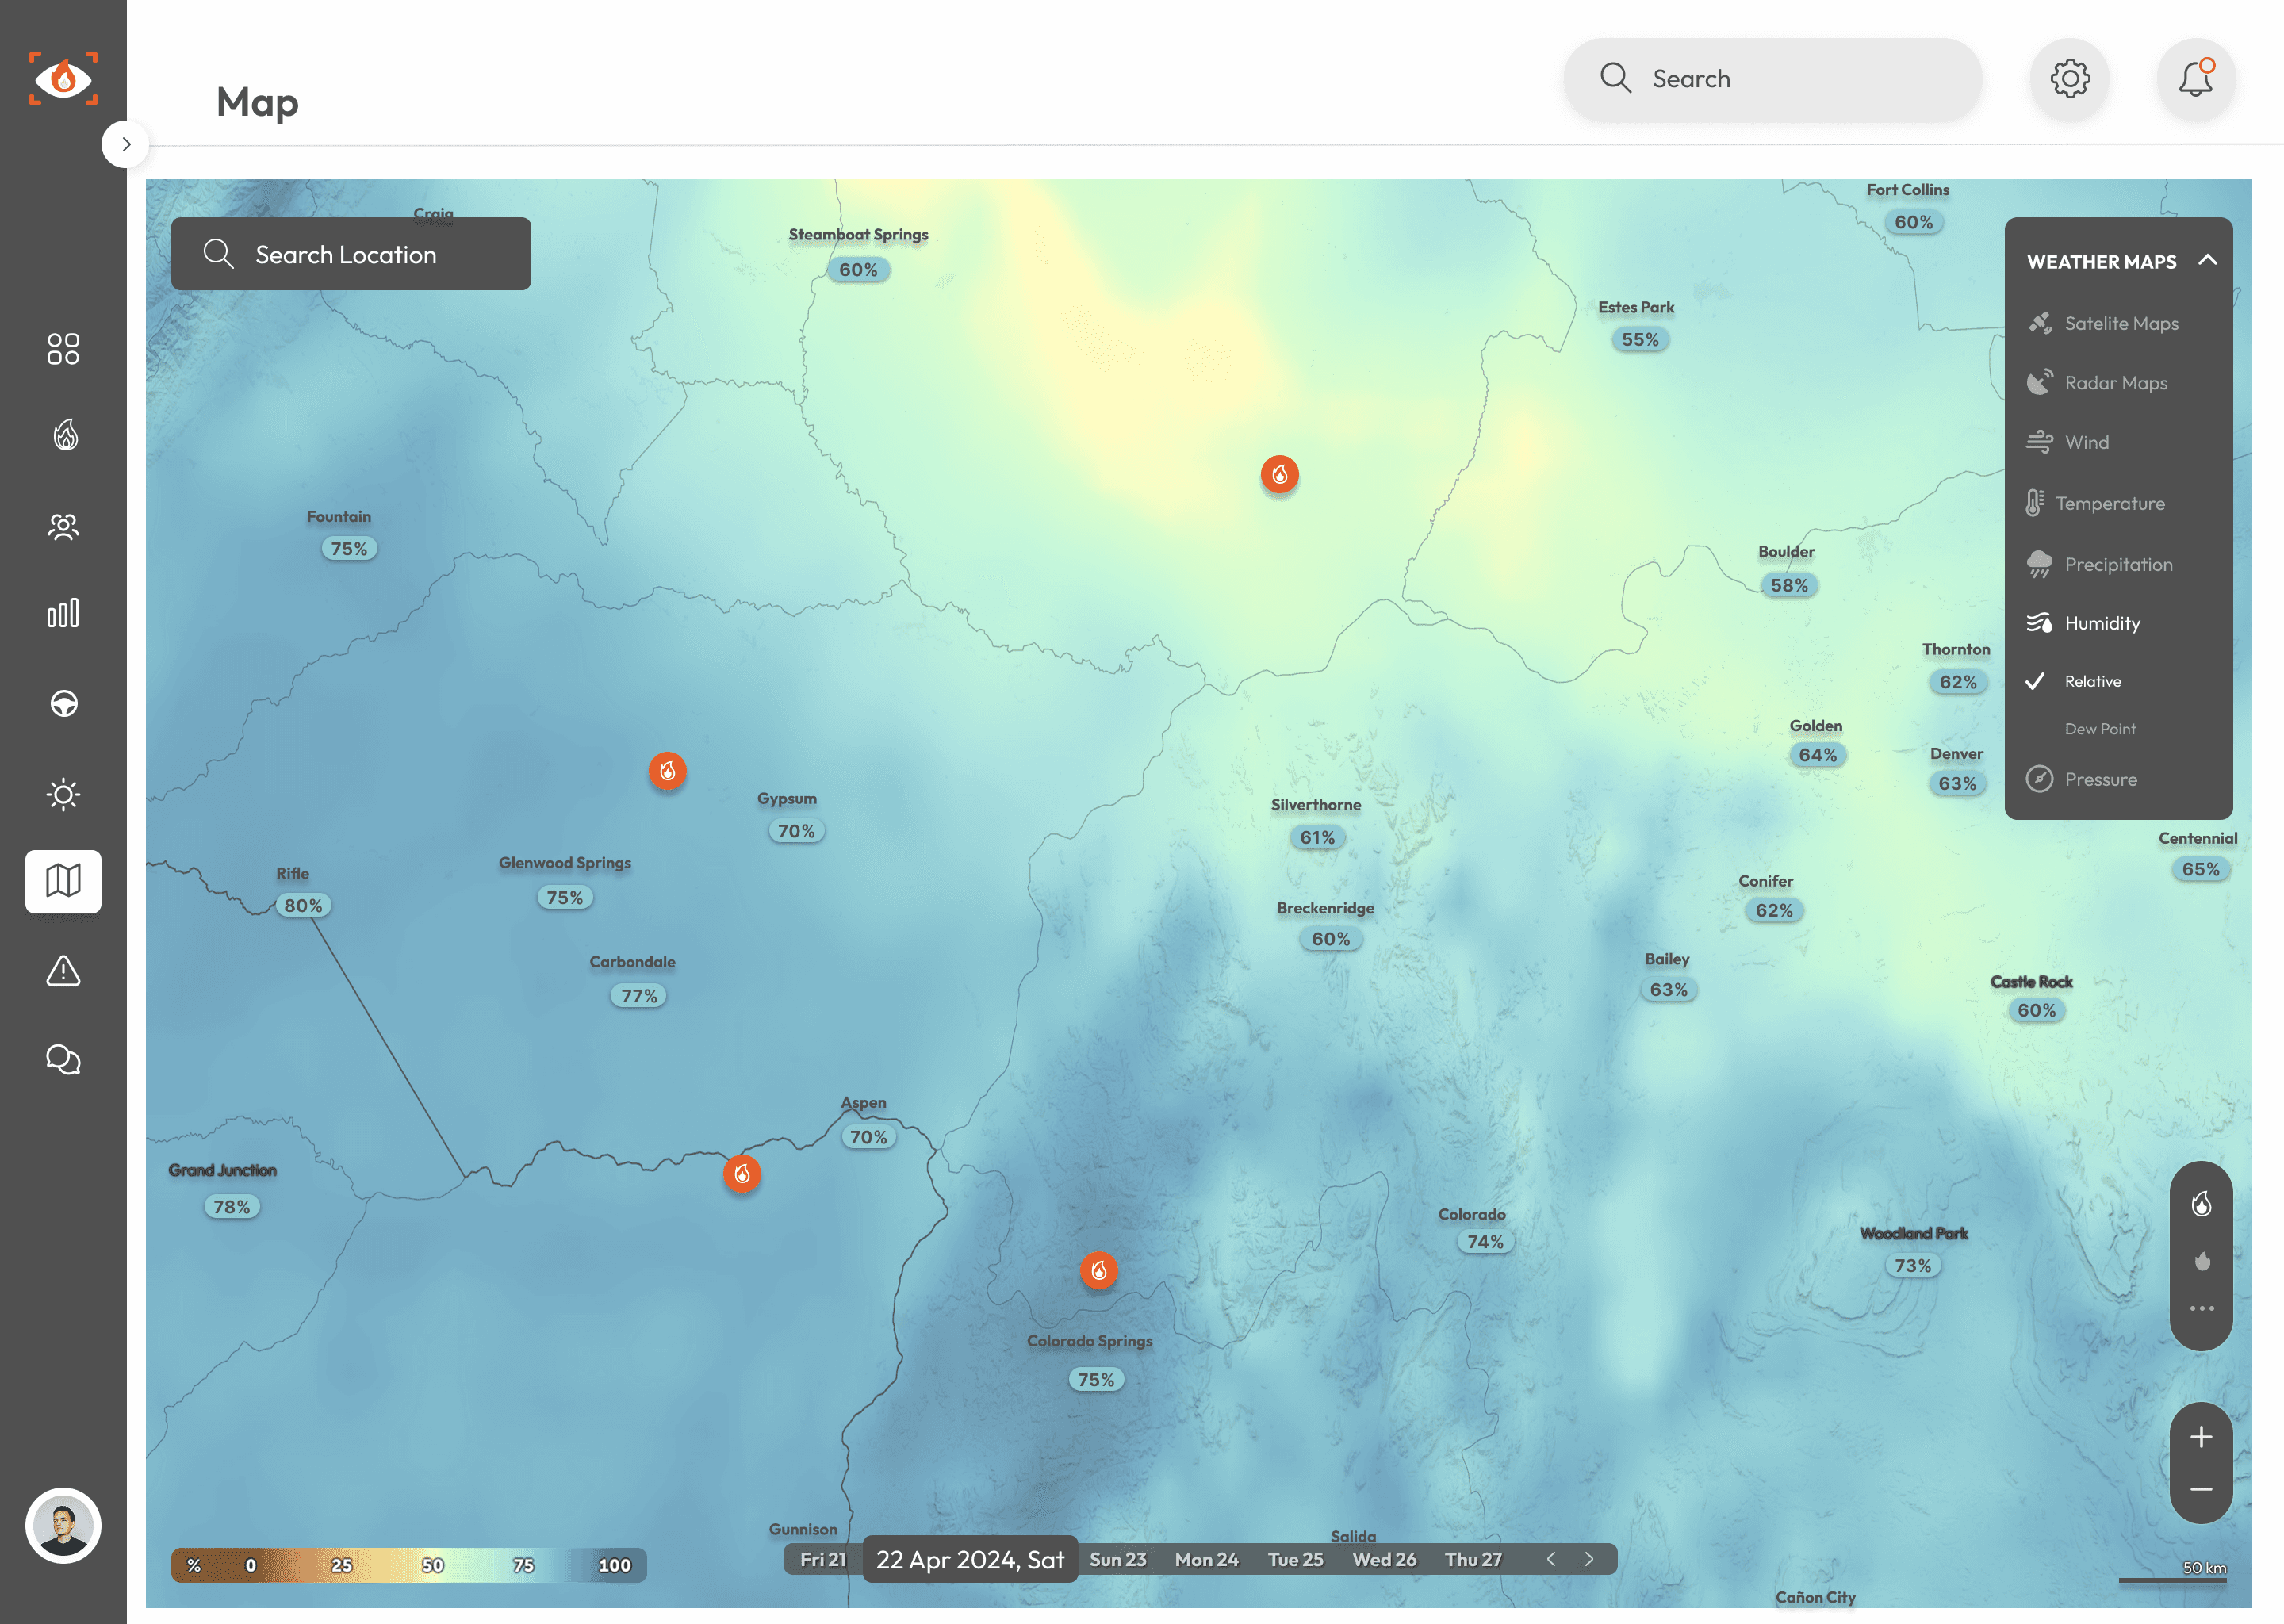Open the user profile avatar
The height and width of the screenshot is (1624, 2284).
point(63,1525)
